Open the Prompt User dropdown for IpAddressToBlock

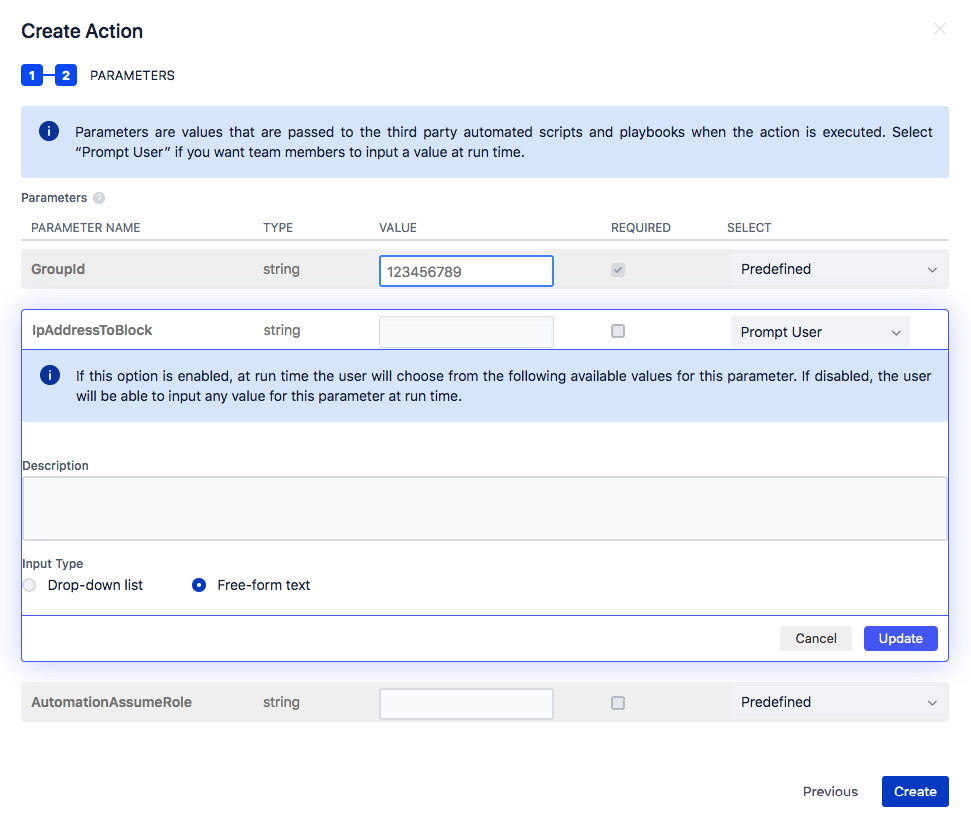pyautogui.click(x=819, y=330)
